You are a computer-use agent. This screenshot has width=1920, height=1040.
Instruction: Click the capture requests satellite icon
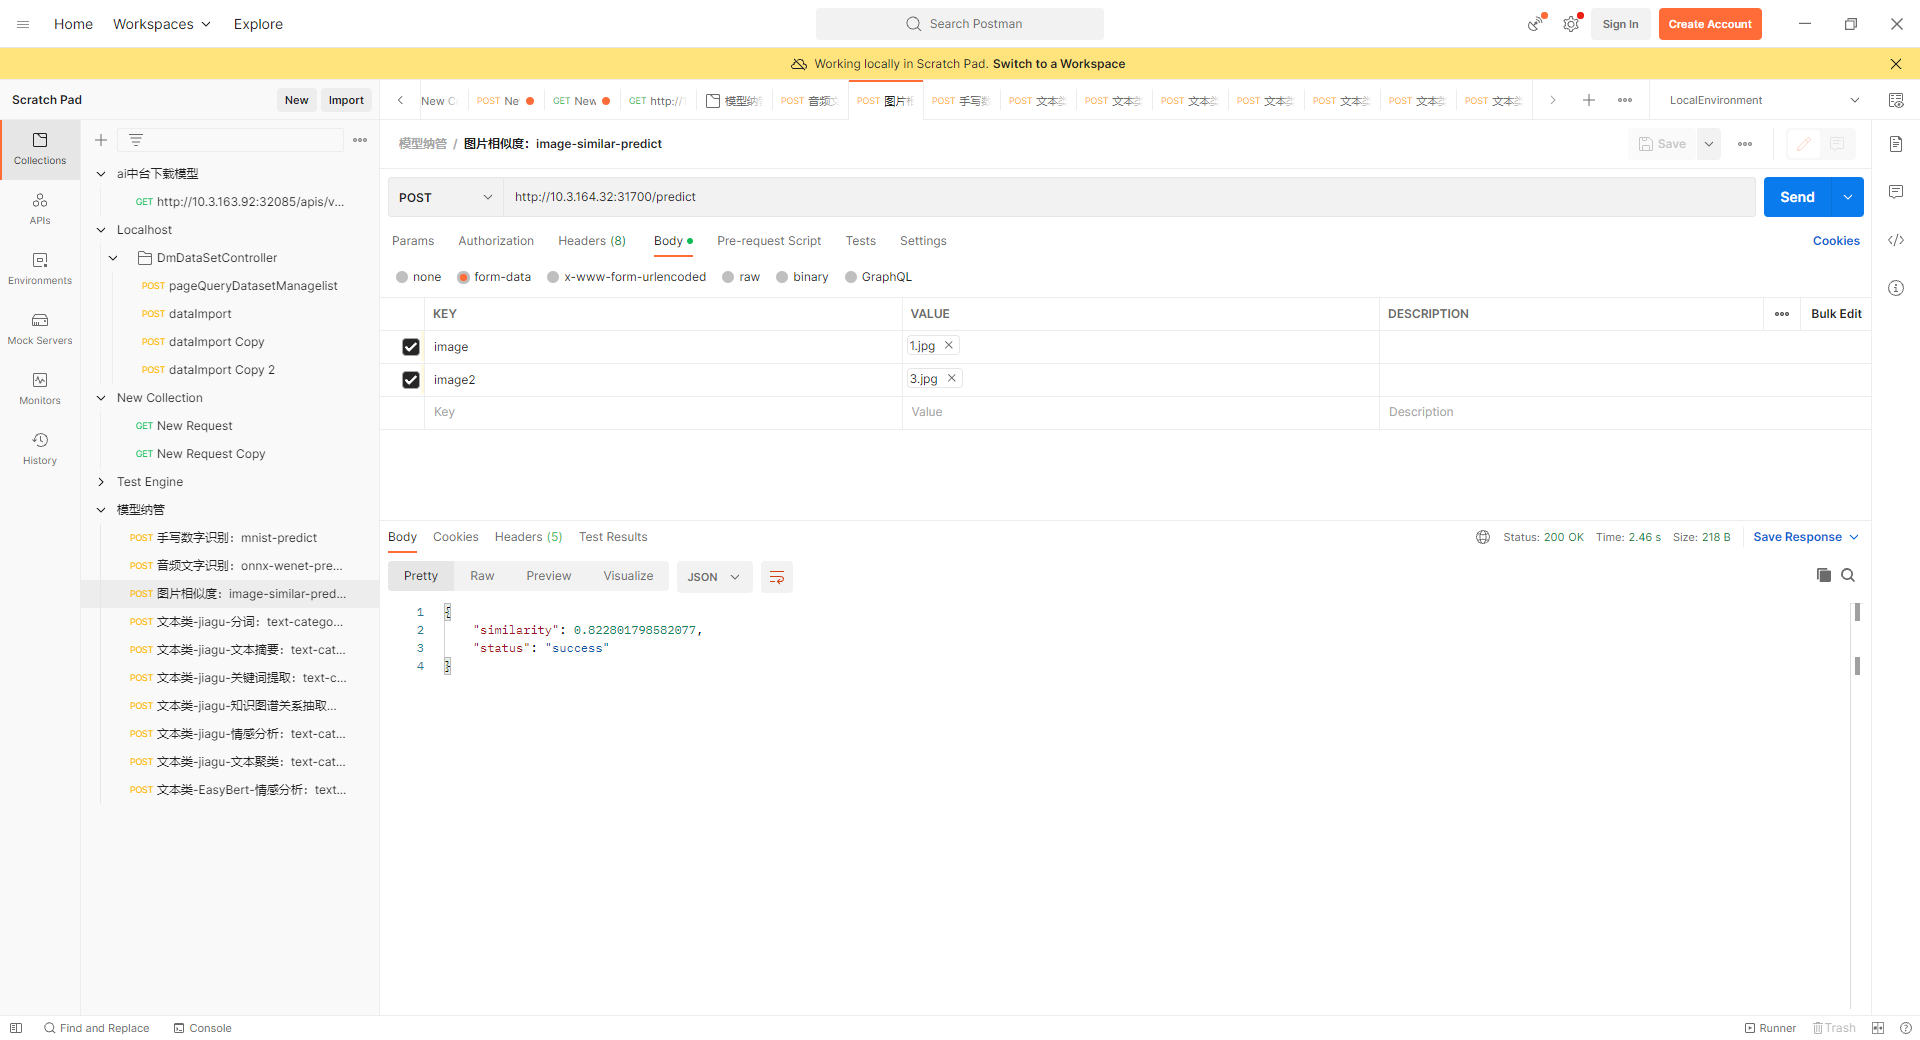pyautogui.click(x=1535, y=24)
